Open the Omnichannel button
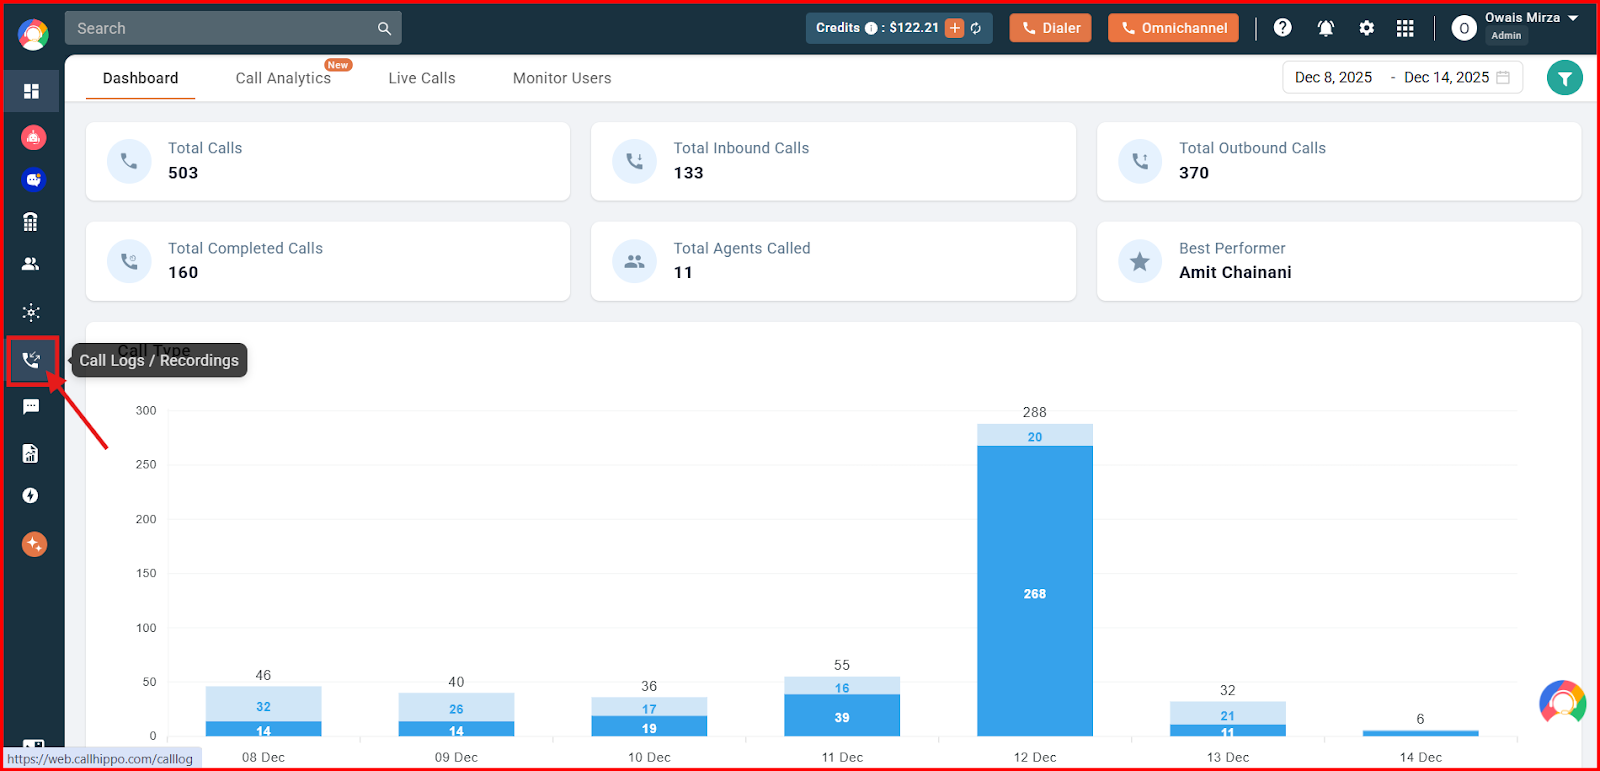The width and height of the screenshot is (1600, 771). coord(1173,28)
